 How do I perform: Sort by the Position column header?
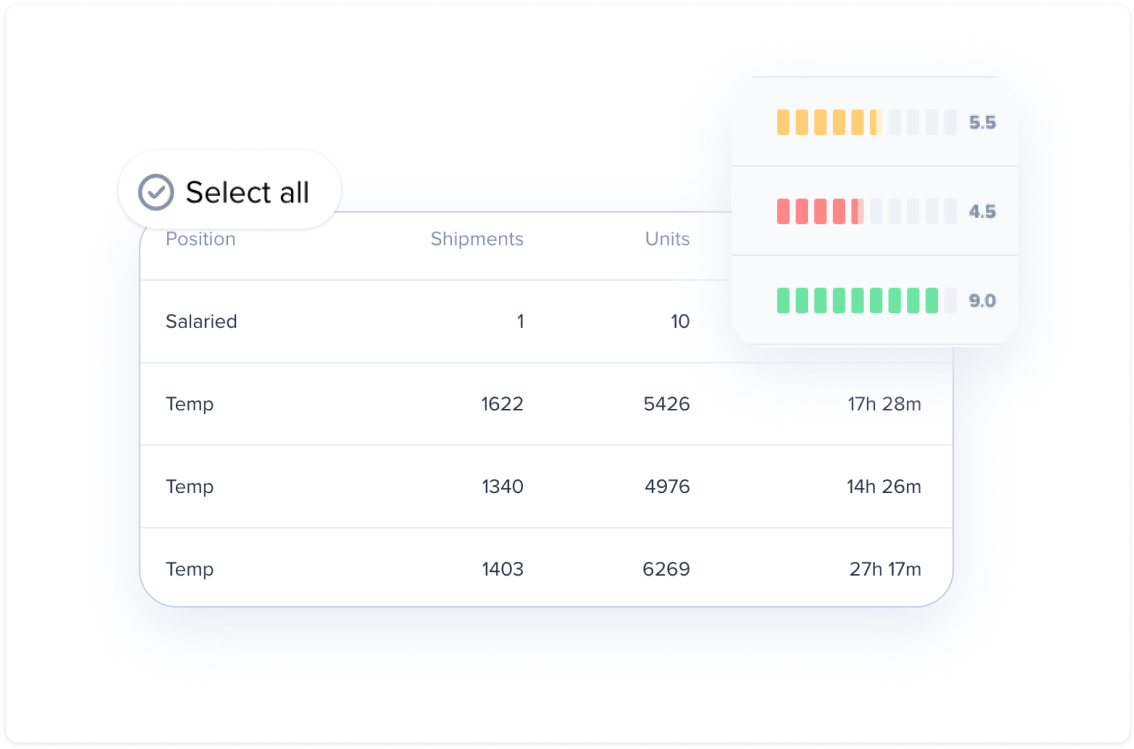click(x=200, y=239)
